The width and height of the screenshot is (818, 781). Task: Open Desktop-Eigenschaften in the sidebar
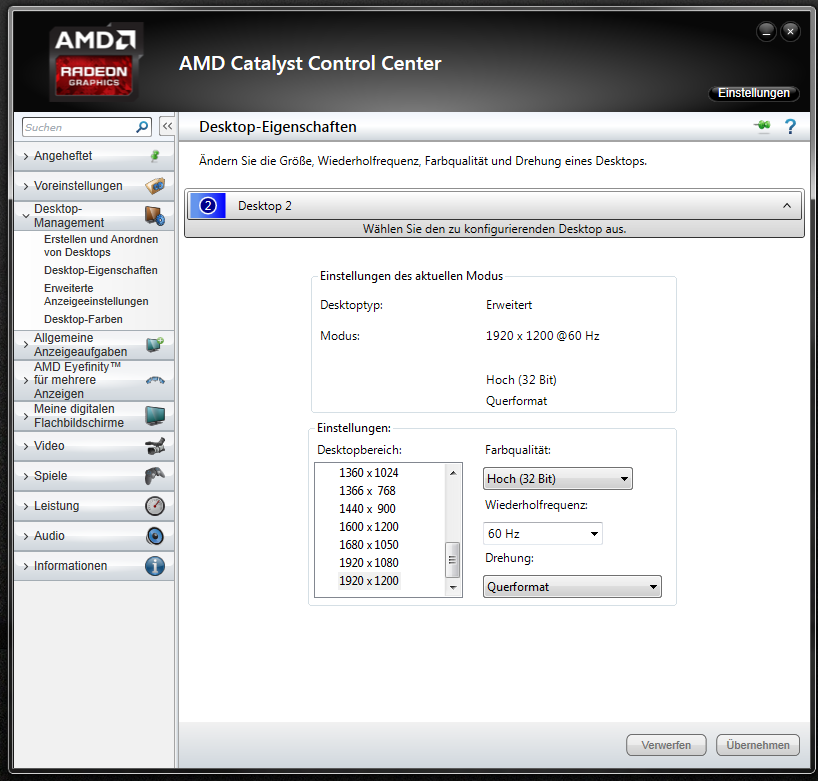101,270
